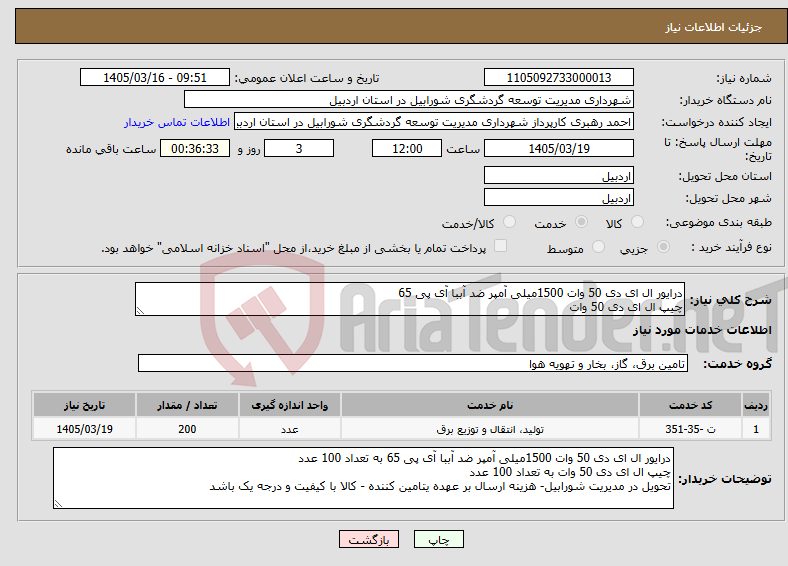Image resolution: width=788 pixels, height=566 pixels.
Task: Open the اطلاعات تماس خریدار link
Action: [177, 122]
